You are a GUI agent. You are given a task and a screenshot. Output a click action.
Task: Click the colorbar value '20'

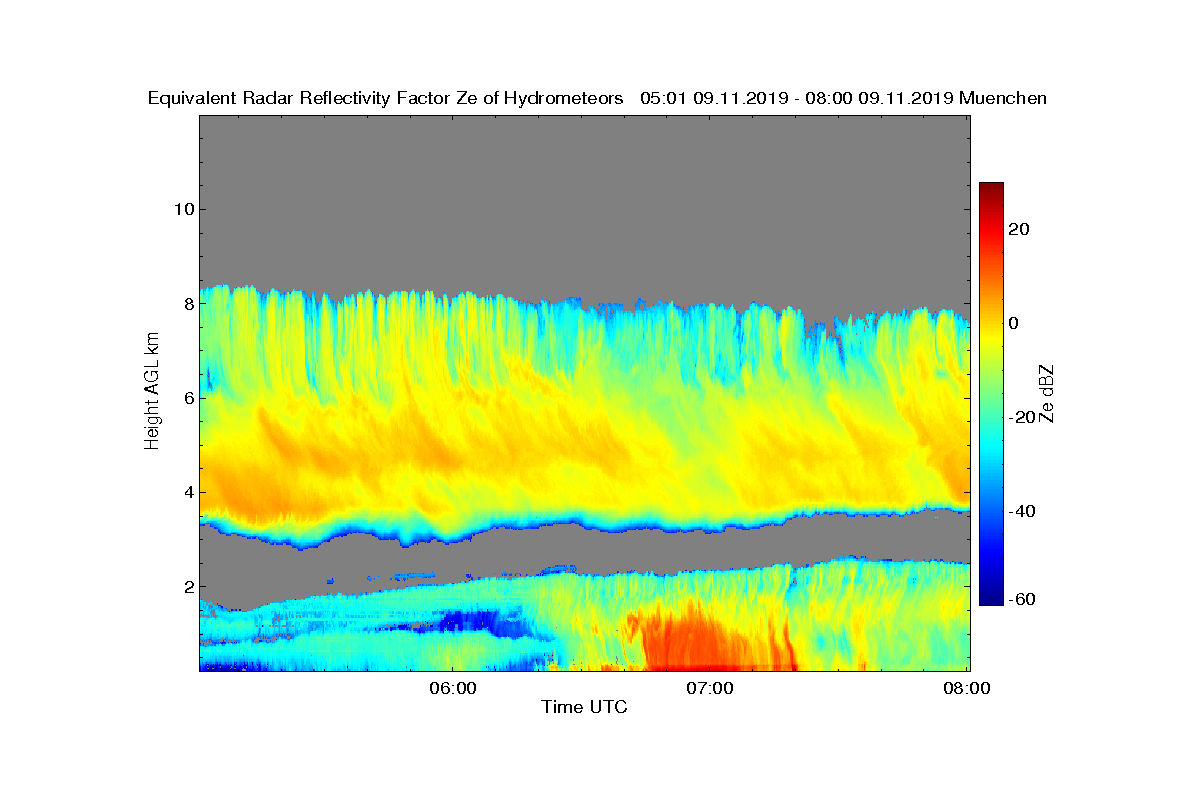pyautogui.click(x=1020, y=229)
